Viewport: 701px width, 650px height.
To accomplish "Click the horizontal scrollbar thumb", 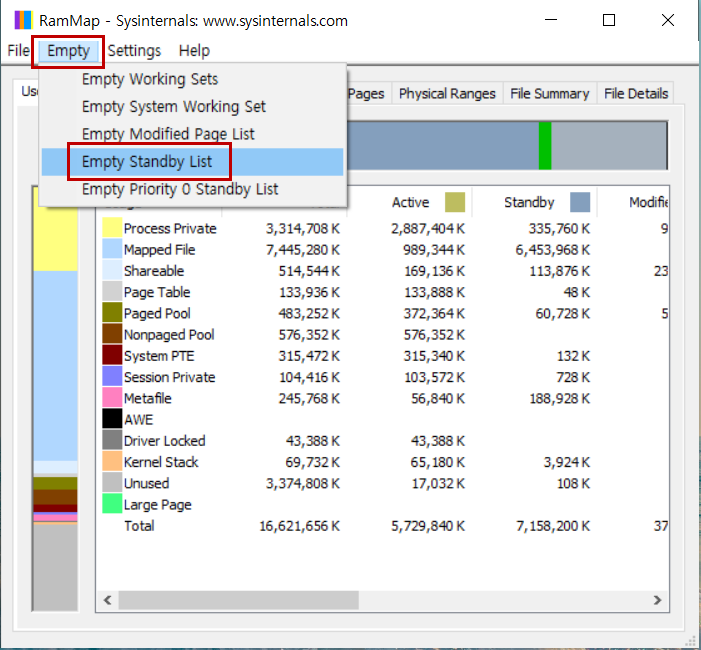I will tap(238, 600).
